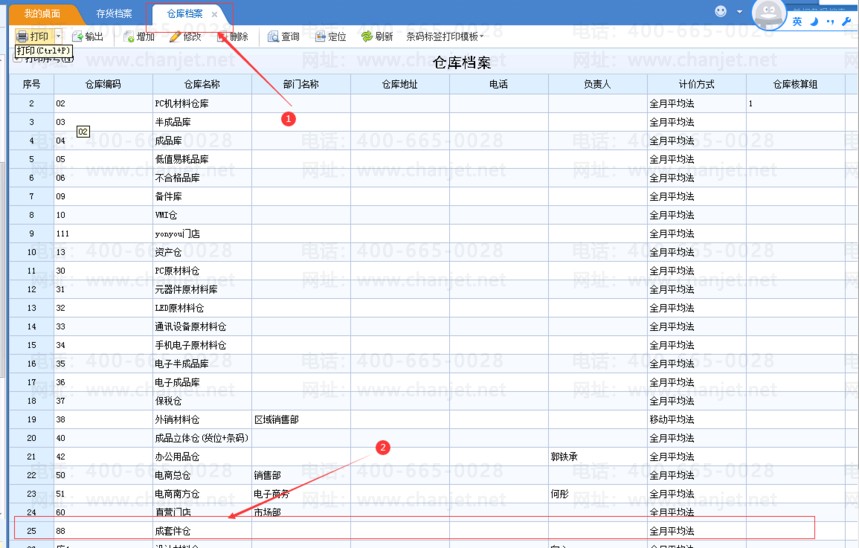This screenshot has width=859, height=548.
Task: Click the 定位 locate icon
Action: tap(320, 37)
